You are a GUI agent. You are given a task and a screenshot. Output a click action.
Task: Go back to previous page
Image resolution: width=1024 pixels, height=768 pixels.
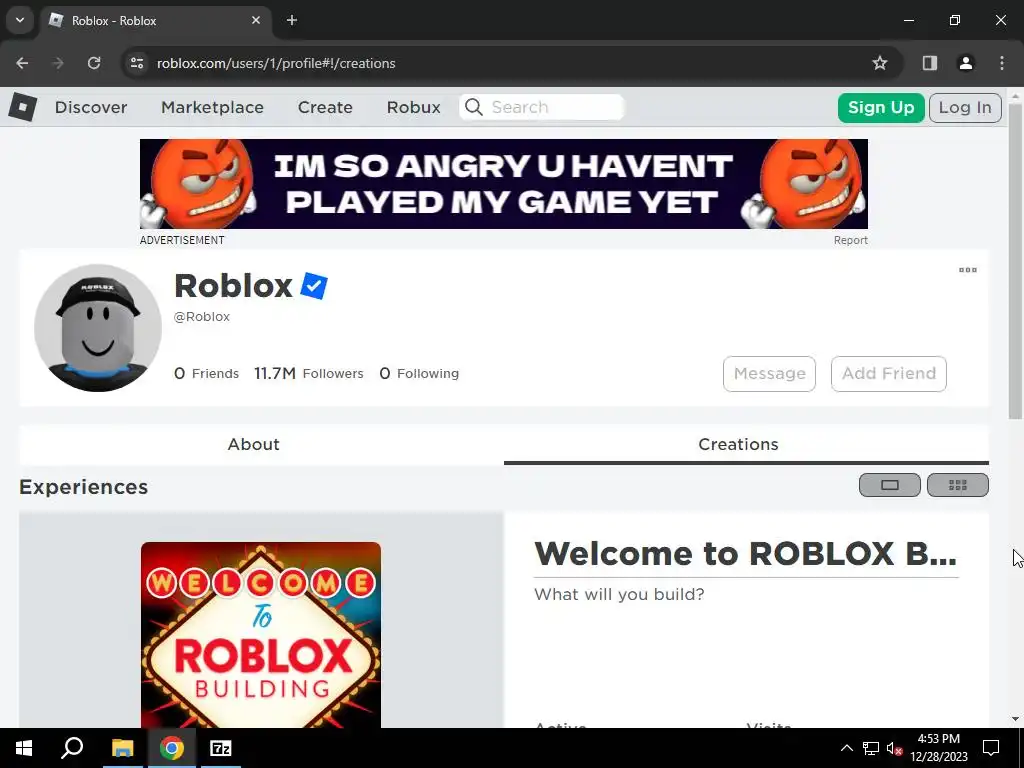point(22,63)
